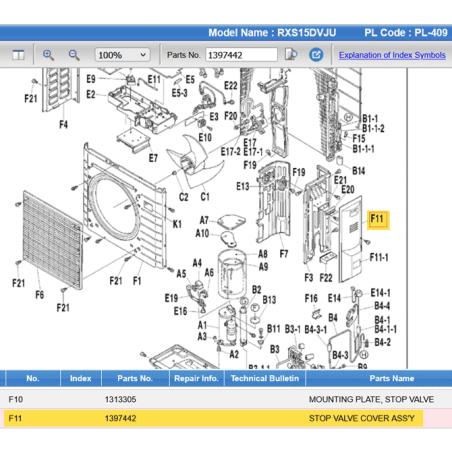The image size is (452, 452).
Task: Select the F11 stop valve cover row
Action: [x=226, y=418]
